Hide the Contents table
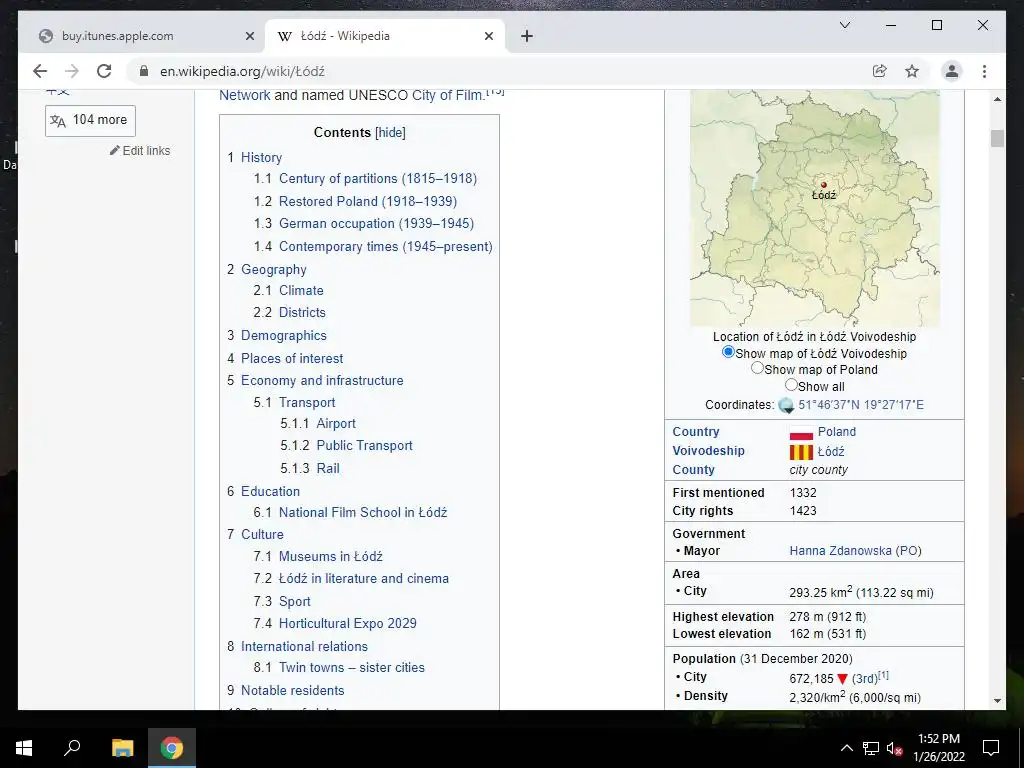The width and height of the screenshot is (1024, 768). tap(391, 133)
